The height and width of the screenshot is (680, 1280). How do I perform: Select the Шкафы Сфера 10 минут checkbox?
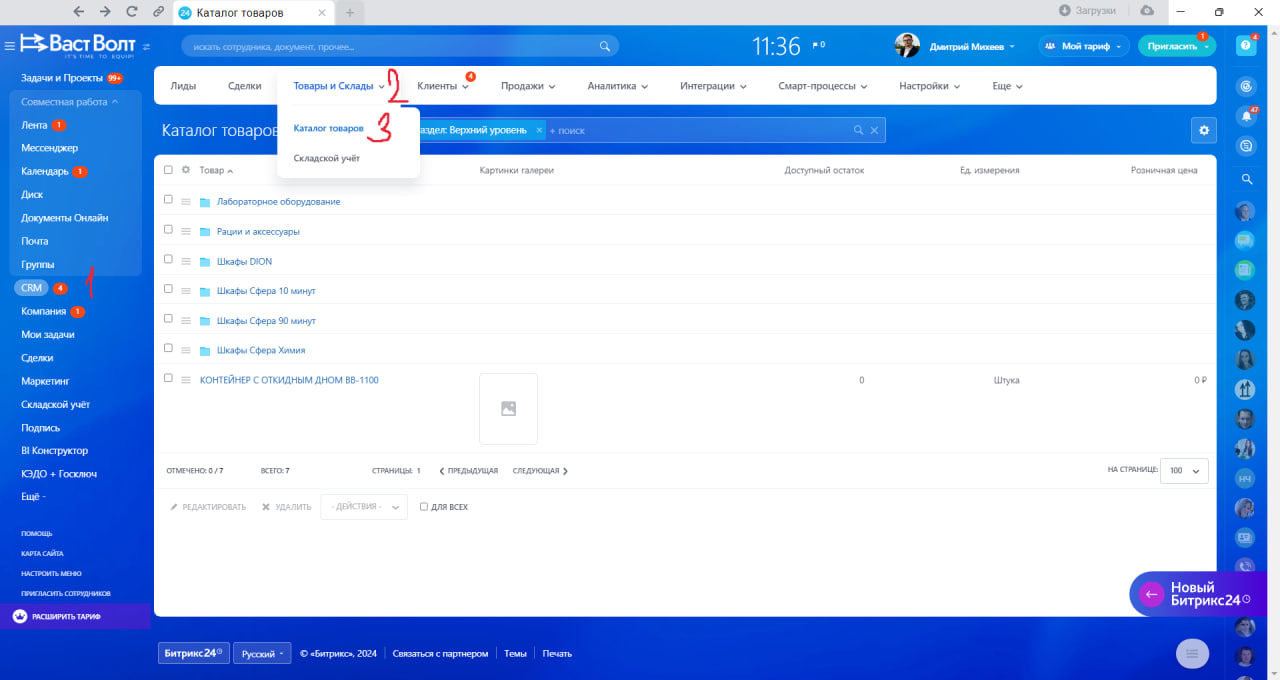coord(168,289)
